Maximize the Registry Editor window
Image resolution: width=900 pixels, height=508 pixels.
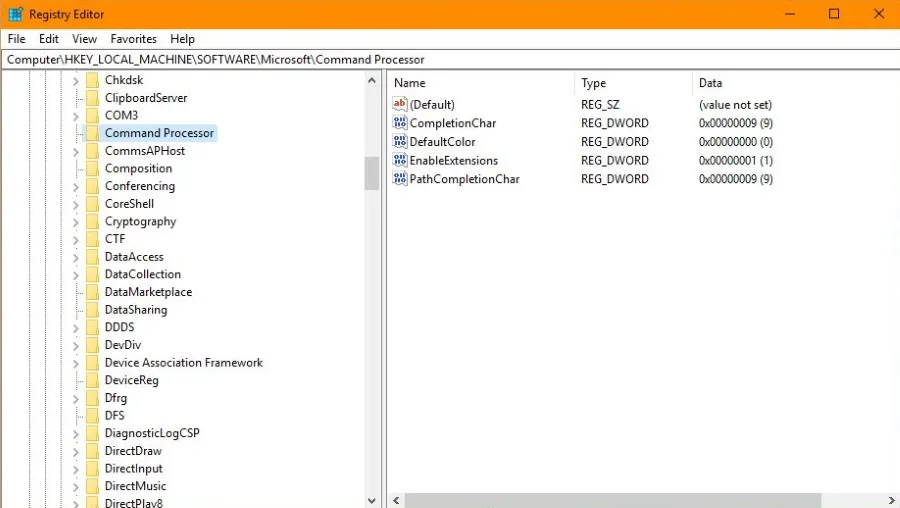point(834,14)
